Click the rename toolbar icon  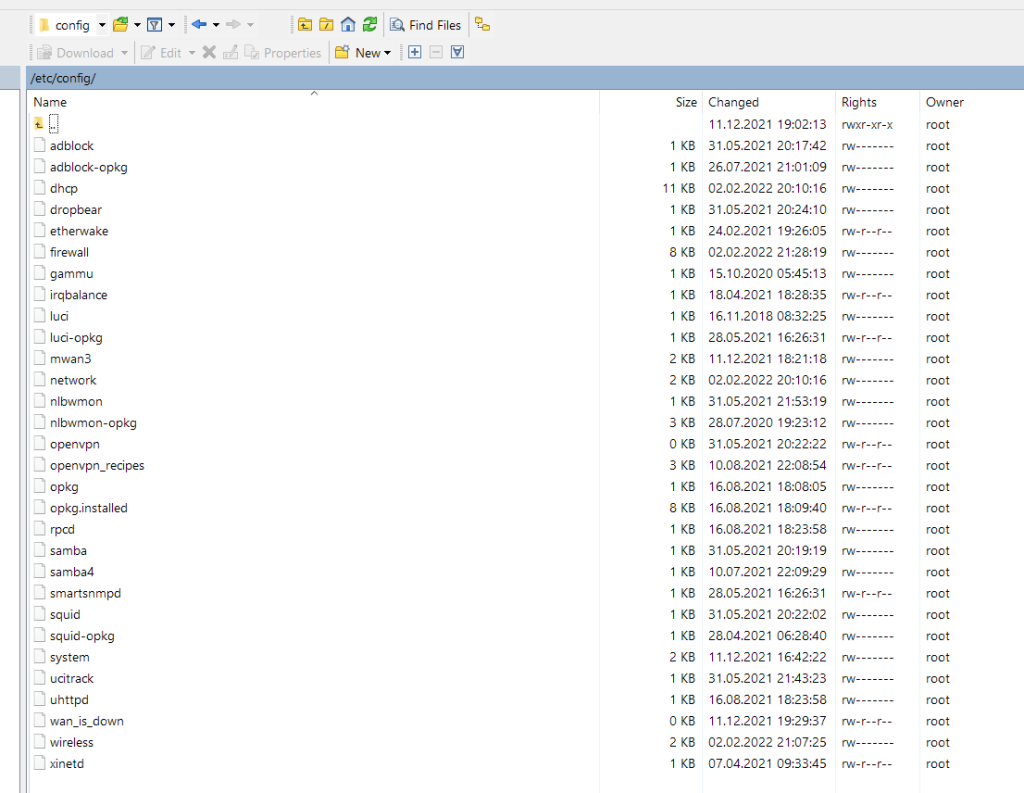(x=231, y=52)
